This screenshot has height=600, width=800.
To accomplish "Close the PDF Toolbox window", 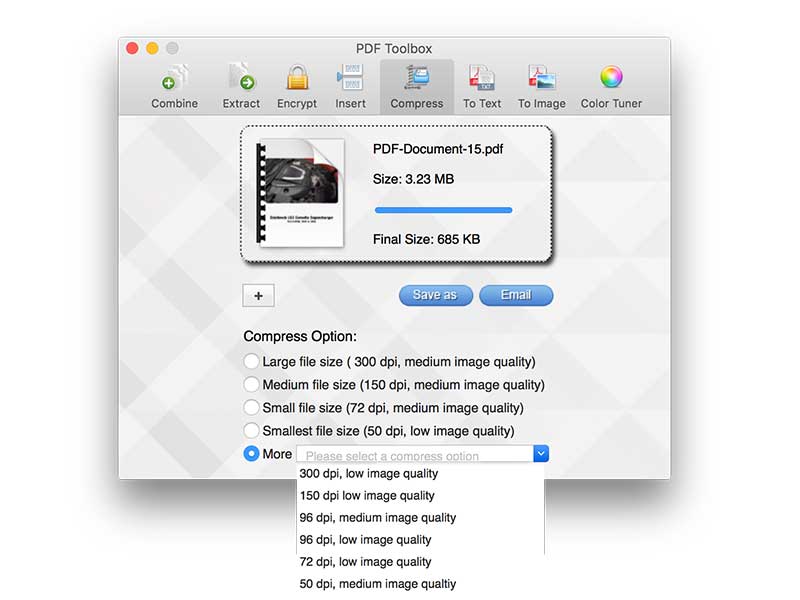I will [x=132, y=48].
